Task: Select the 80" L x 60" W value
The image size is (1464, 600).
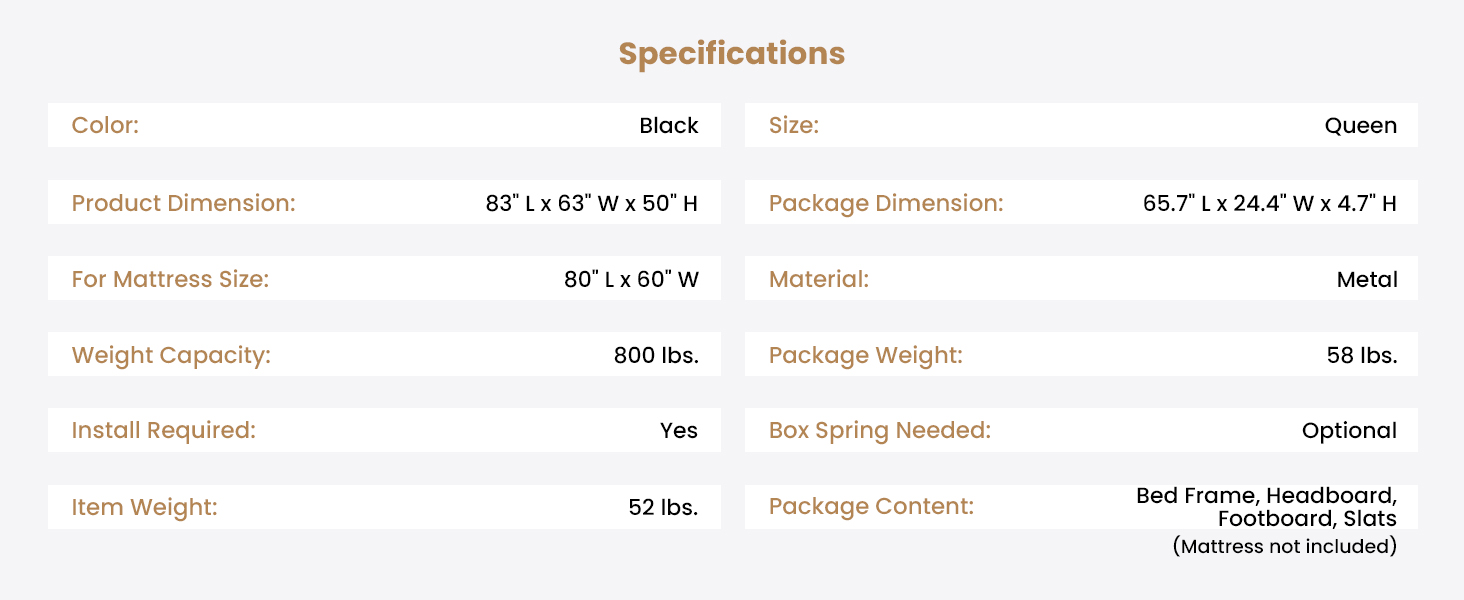Action: coord(630,279)
